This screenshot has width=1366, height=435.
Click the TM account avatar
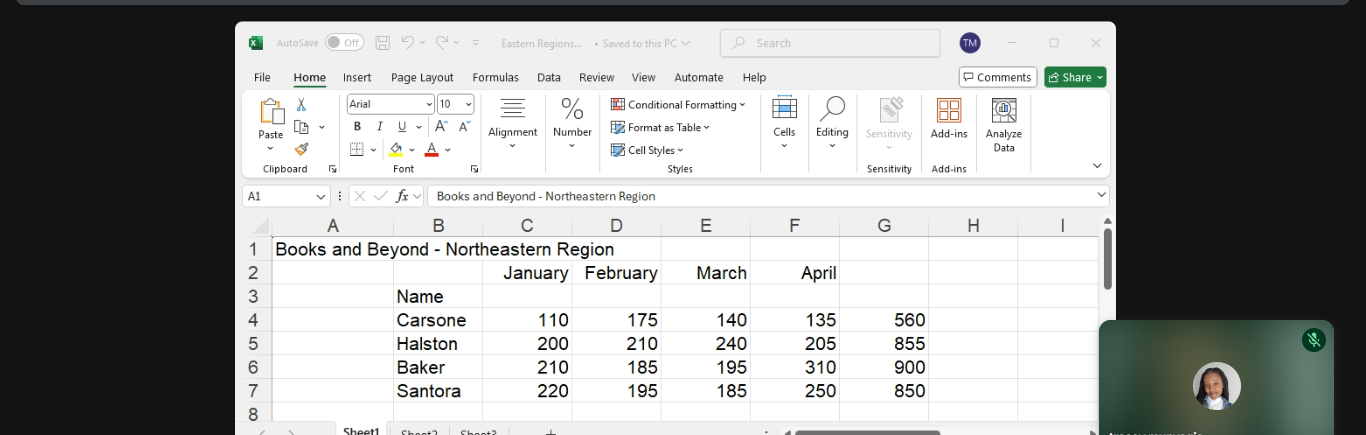(x=970, y=43)
